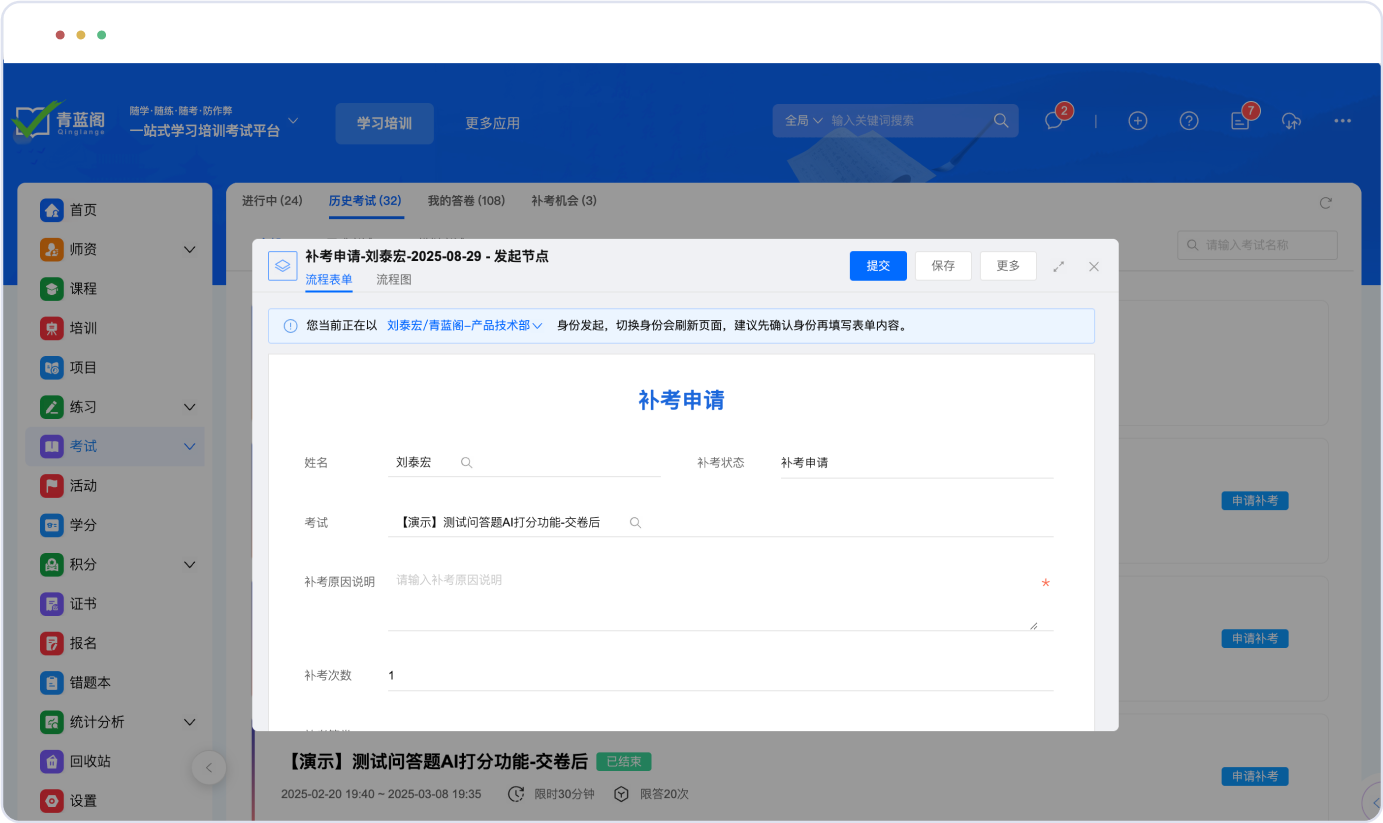Click the refresh icon above exam list
This screenshot has height=823, width=1383.
coord(1326,203)
